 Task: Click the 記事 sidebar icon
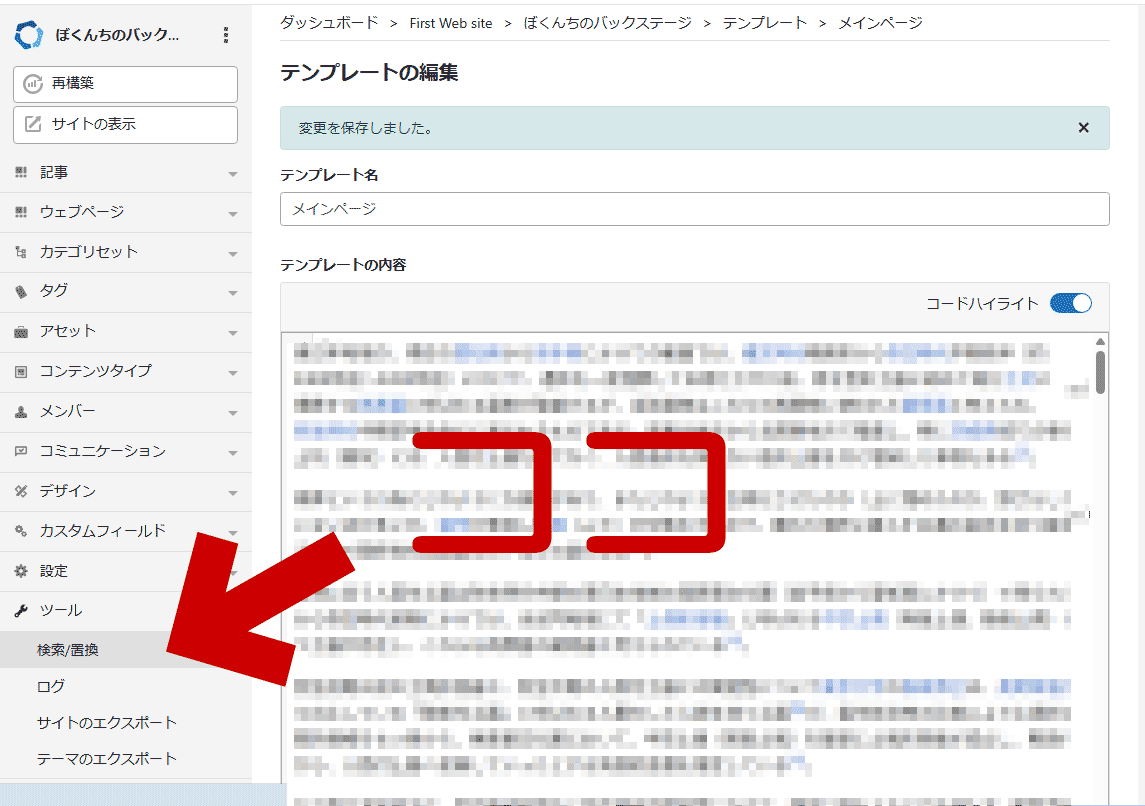21,173
